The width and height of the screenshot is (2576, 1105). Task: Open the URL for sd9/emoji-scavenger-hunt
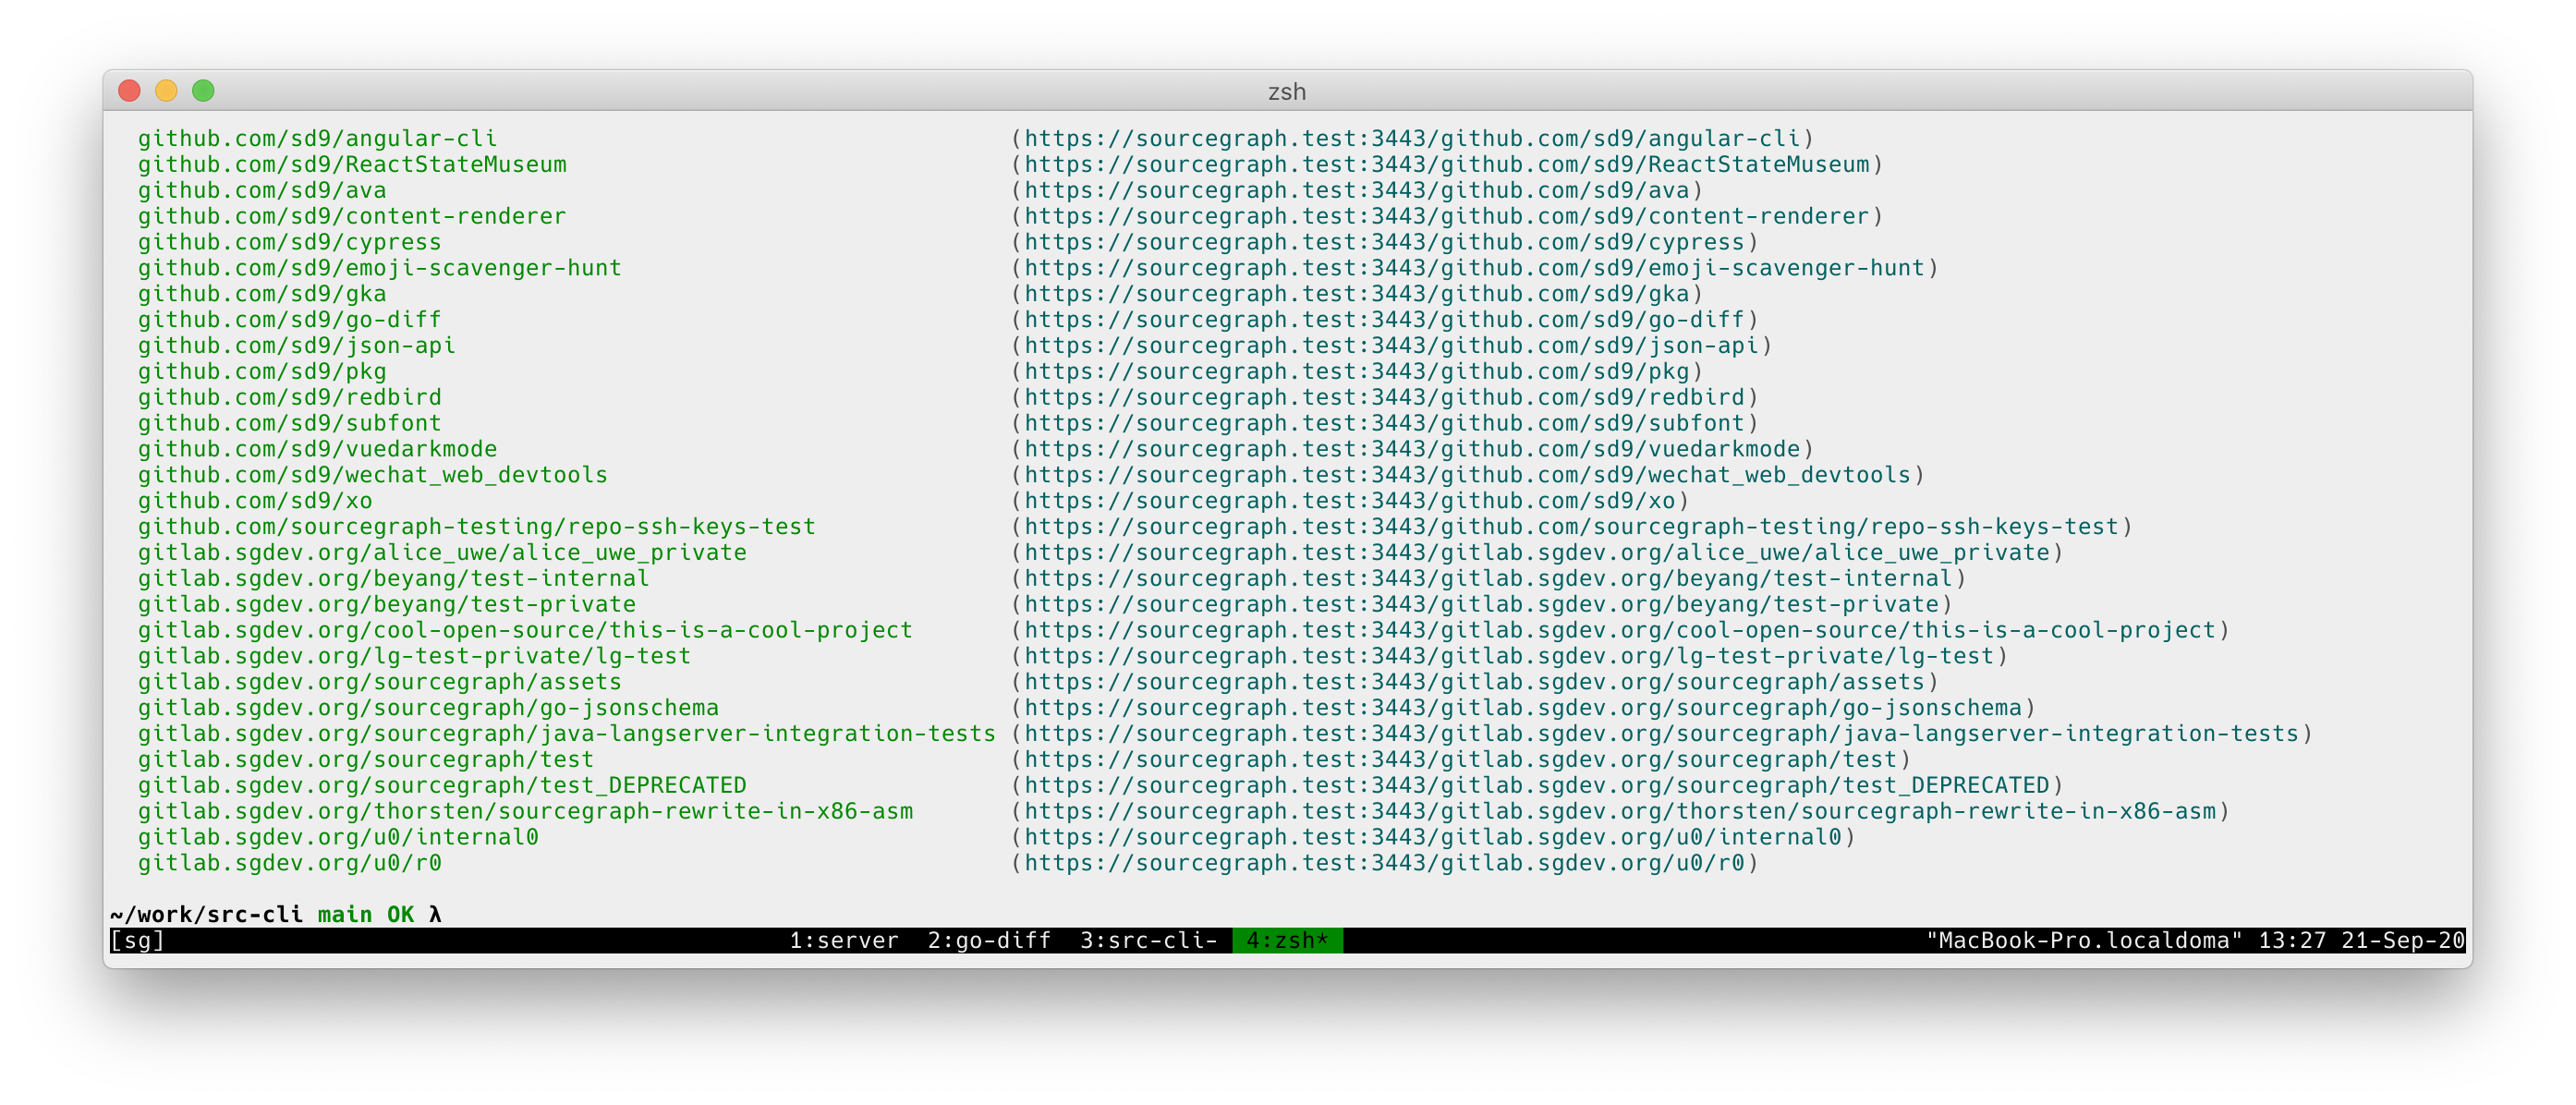point(1473,268)
